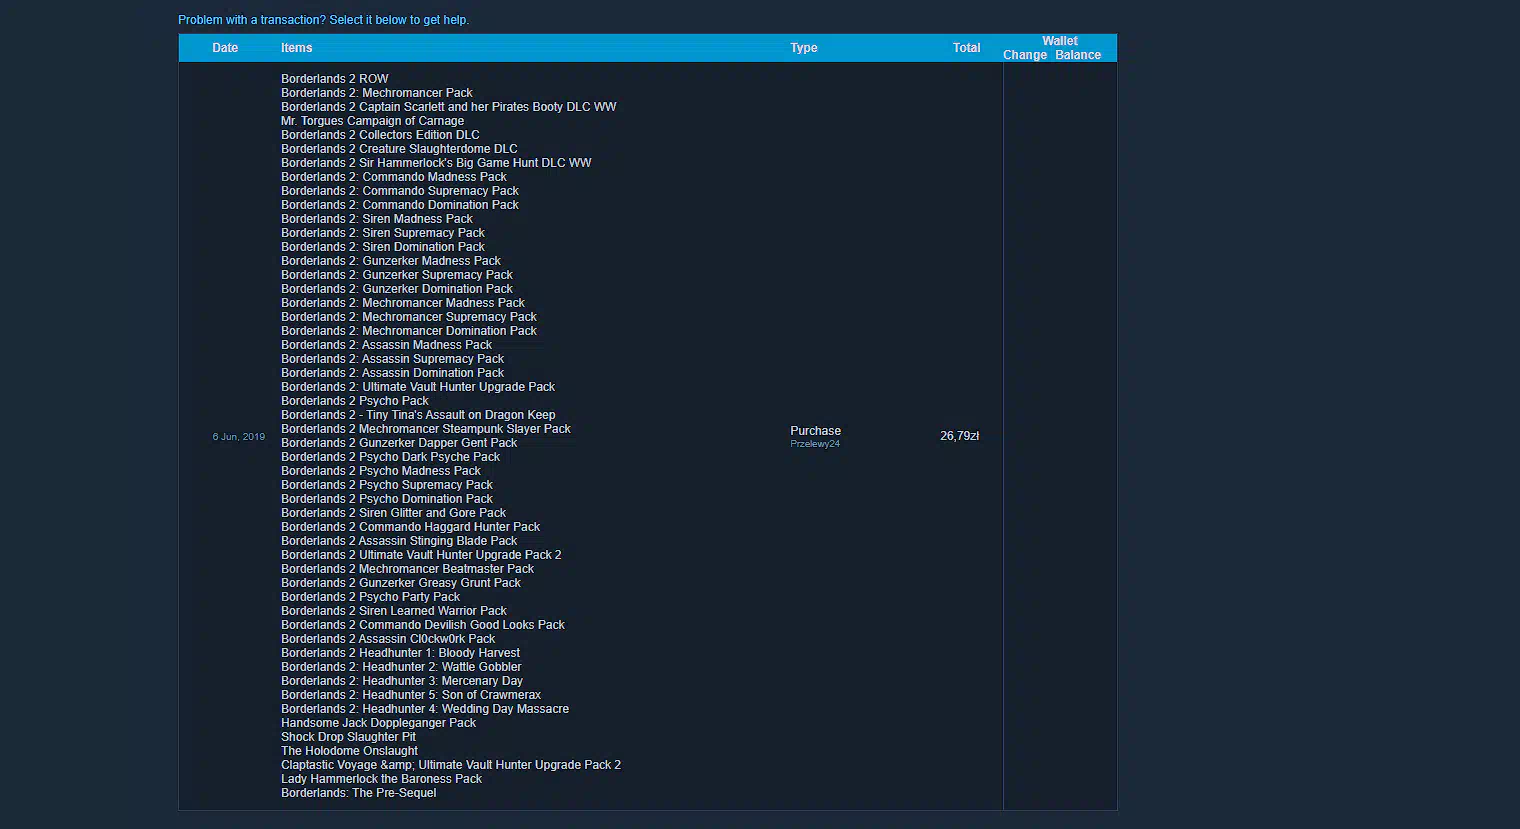1520x829 pixels.
Task: Click the Type column header
Action: 804,48
